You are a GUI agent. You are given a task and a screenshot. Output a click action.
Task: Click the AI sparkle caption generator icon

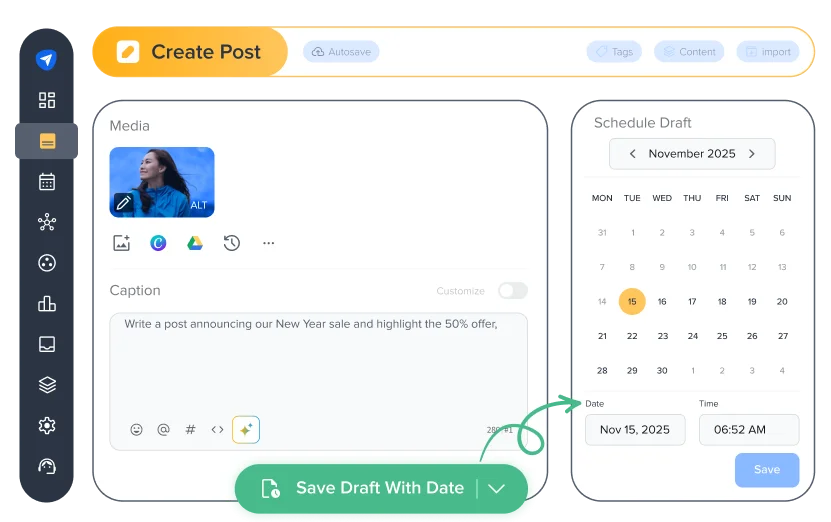click(x=246, y=430)
